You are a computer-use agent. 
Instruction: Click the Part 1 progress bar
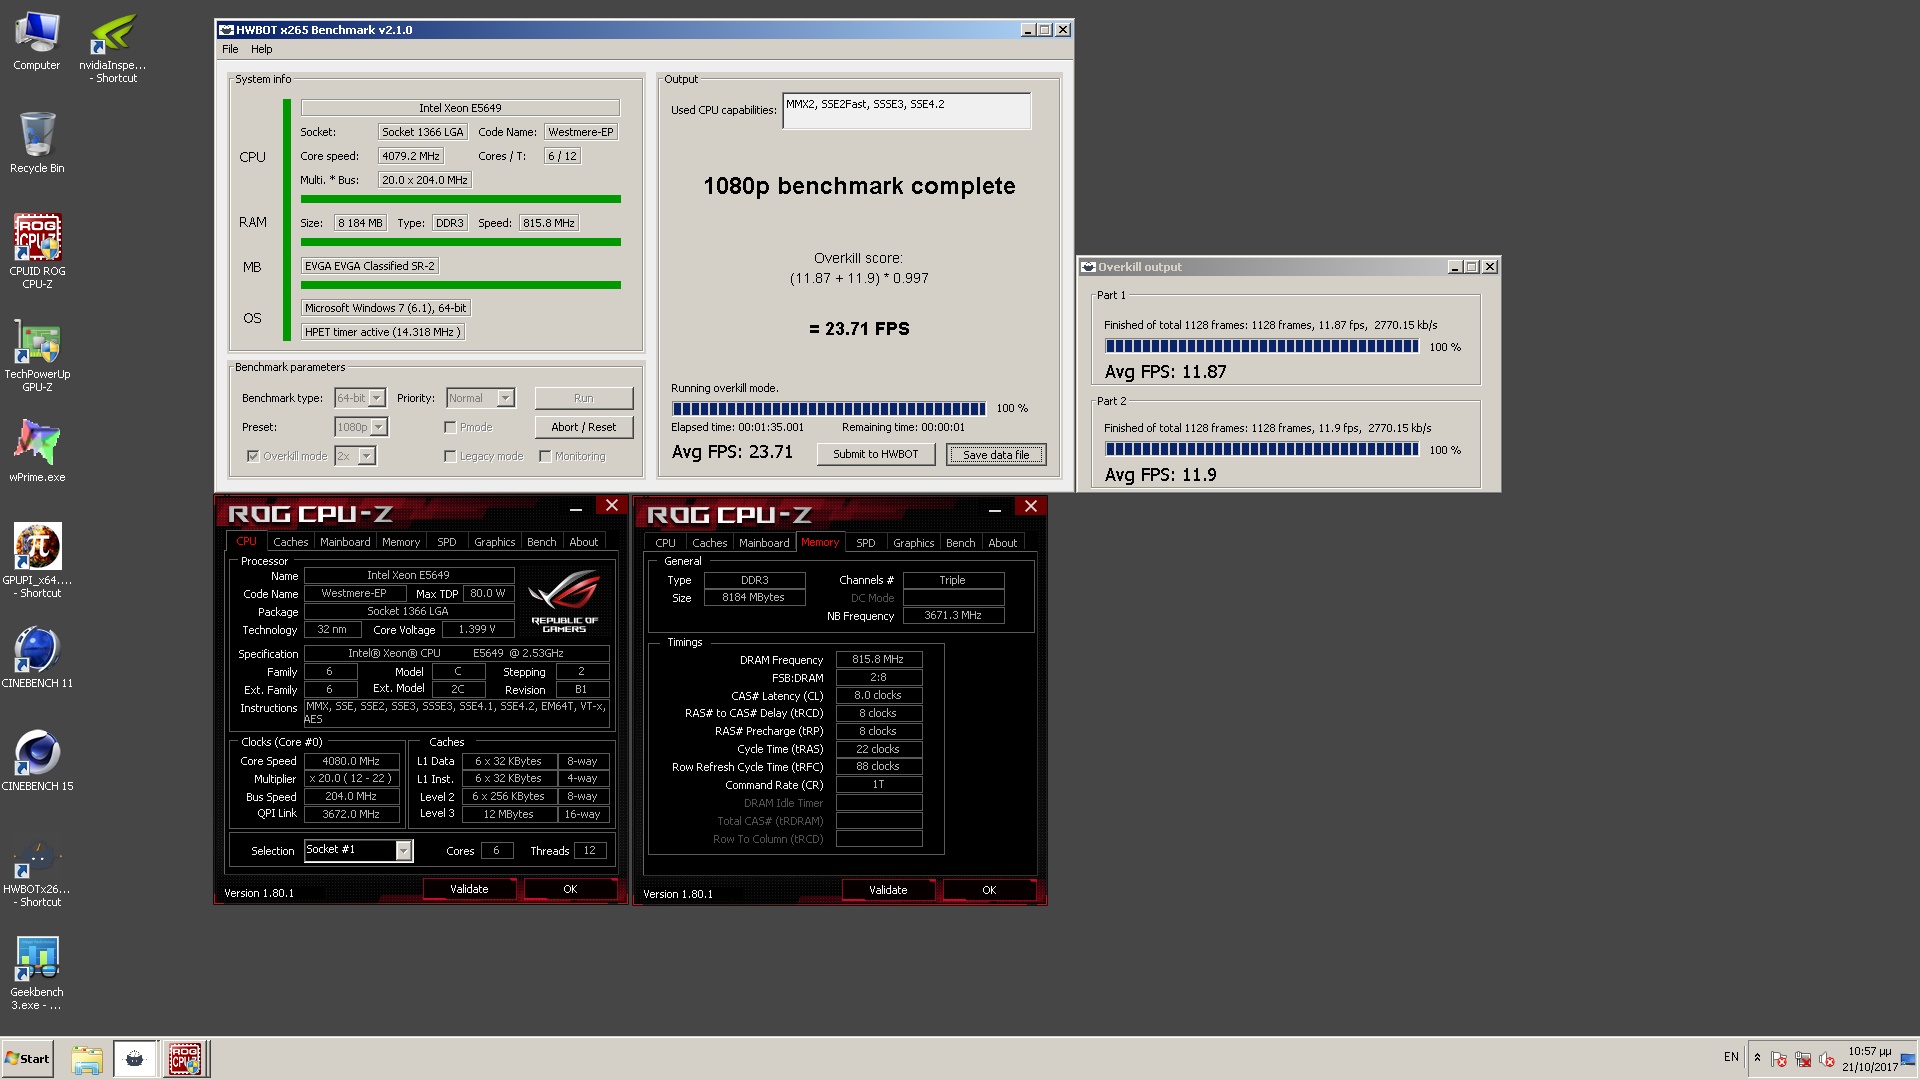pos(1261,347)
